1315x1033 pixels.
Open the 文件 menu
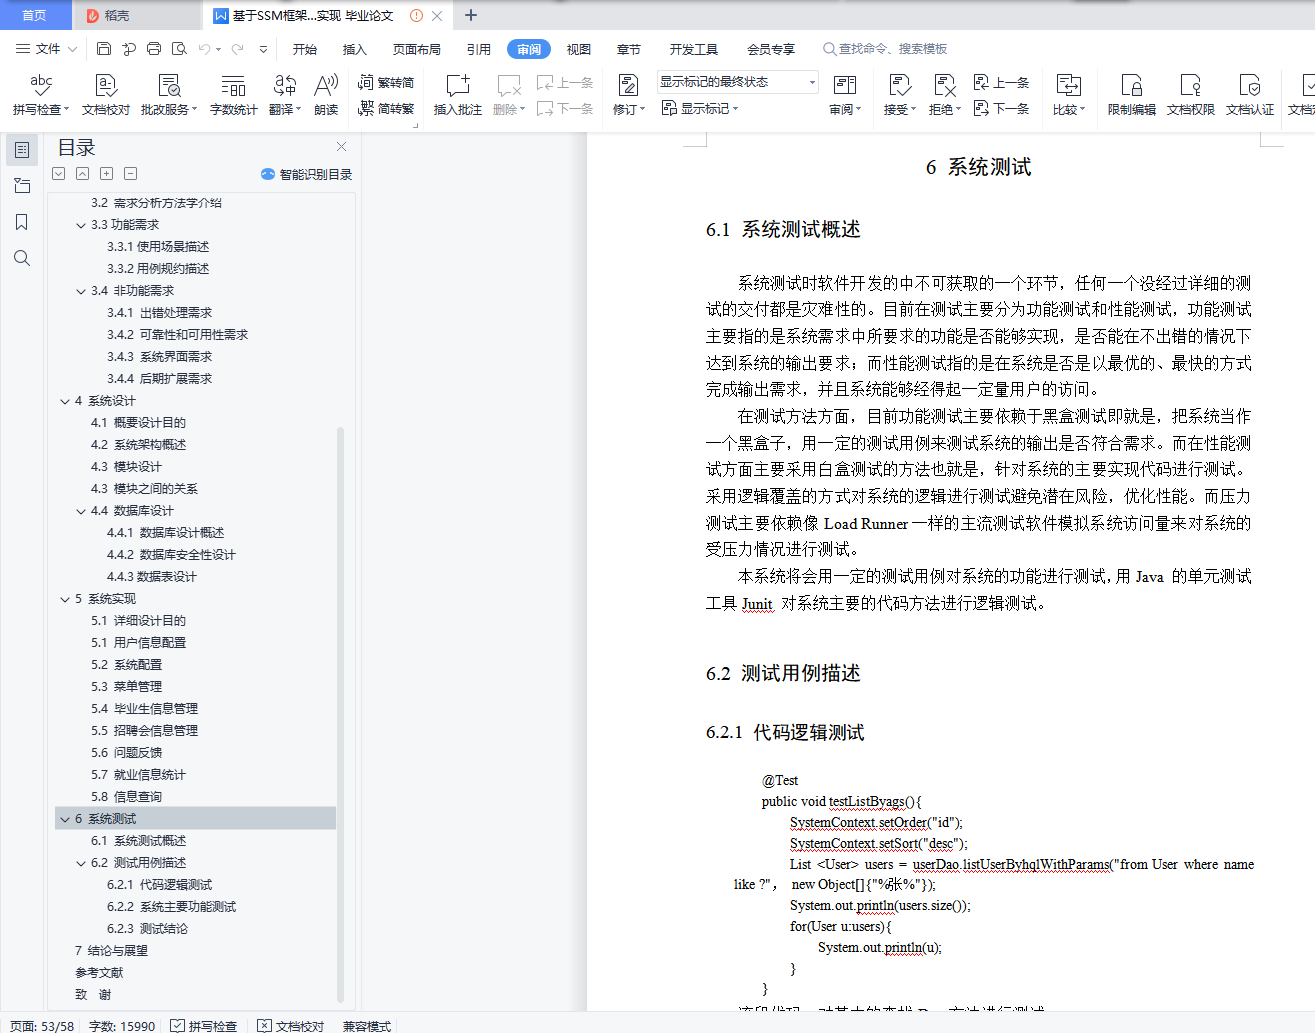pyautogui.click(x=46, y=49)
